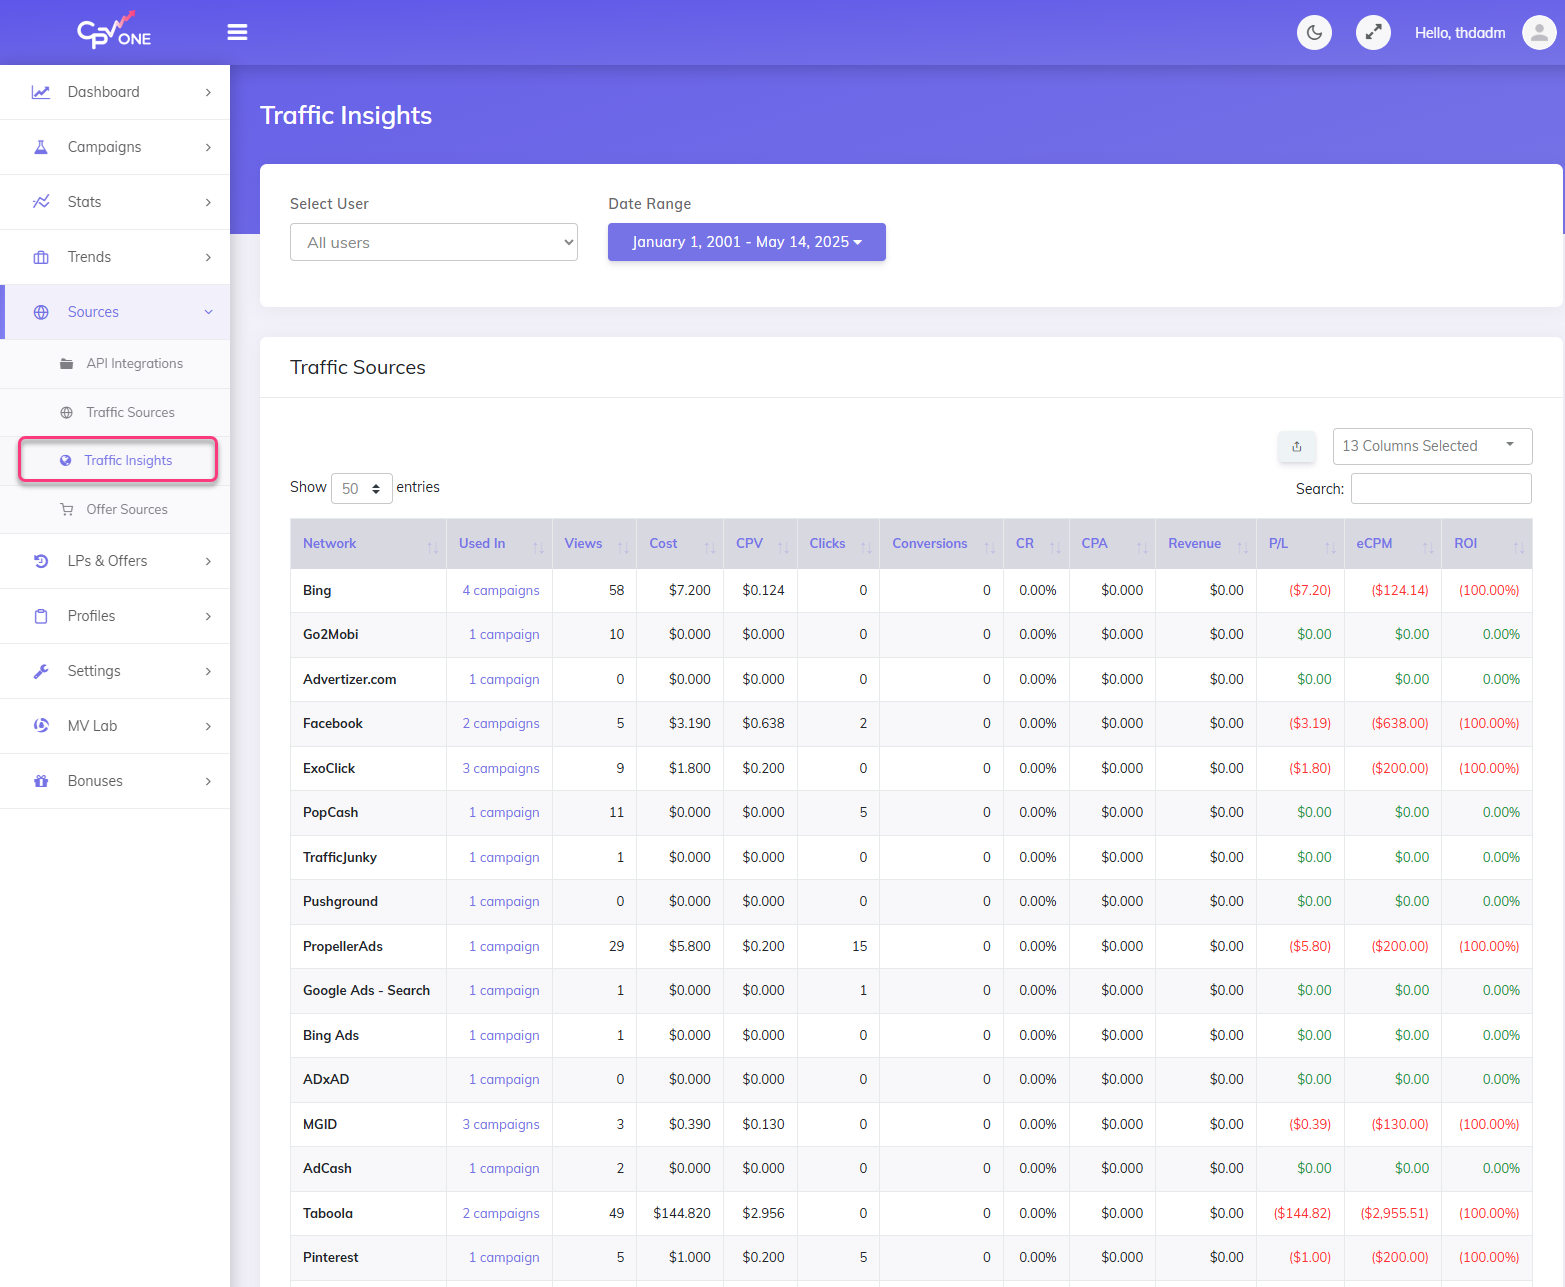
Task: Click inside the Search input field
Action: (1441, 488)
